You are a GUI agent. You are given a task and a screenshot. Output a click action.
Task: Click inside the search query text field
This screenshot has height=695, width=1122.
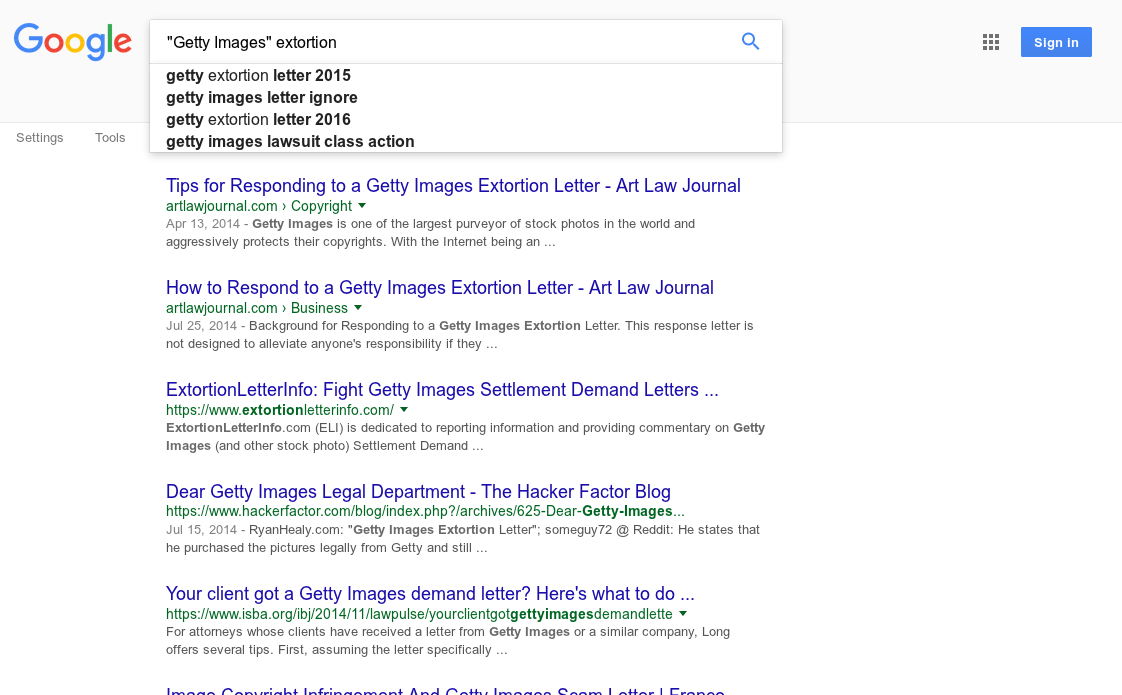click(440, 42)
